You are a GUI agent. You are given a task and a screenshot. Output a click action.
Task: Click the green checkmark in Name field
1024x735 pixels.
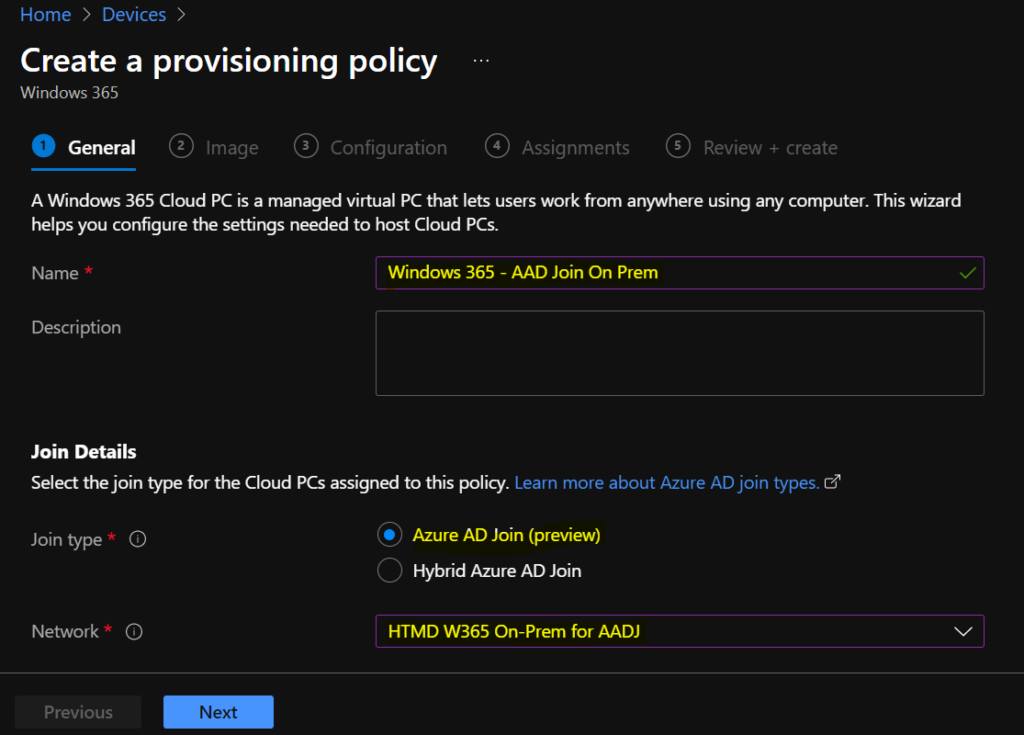pos(968,272)
